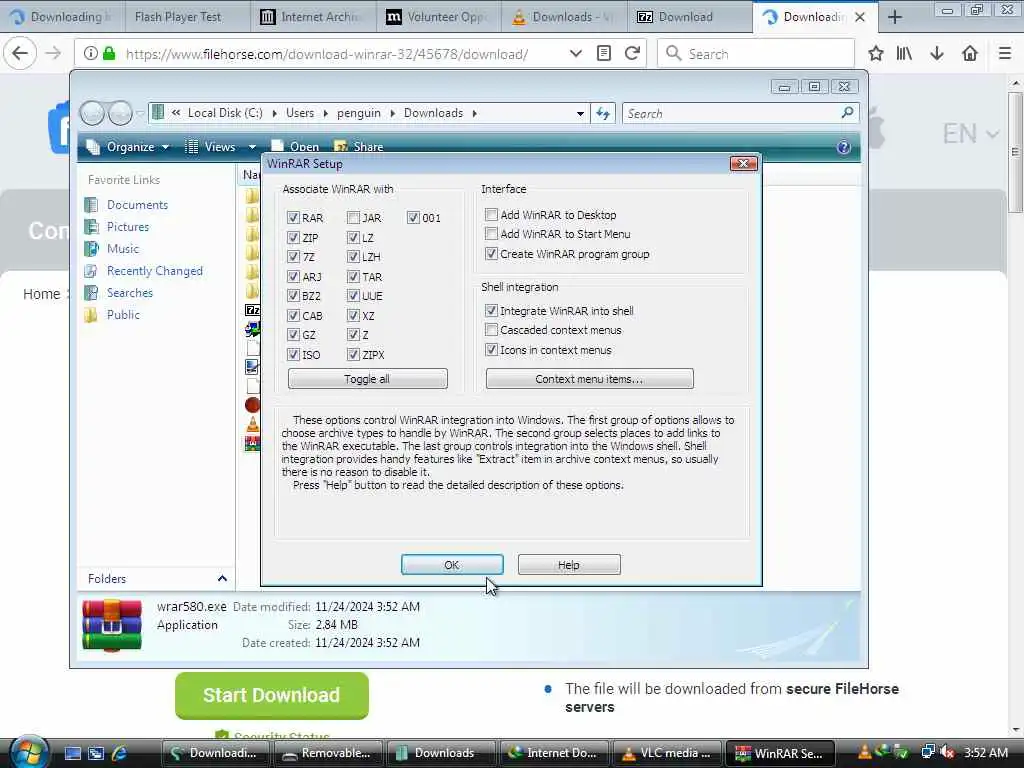The height and width of the screenshot is (768, 1024).
Task: Click the Toggle all button
Action: [x=367, y=379]
